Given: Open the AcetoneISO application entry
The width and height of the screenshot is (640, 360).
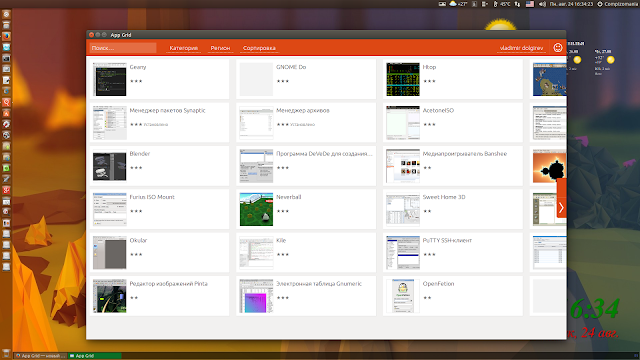Looking at the screenshot, I should [x=453, y=122].
